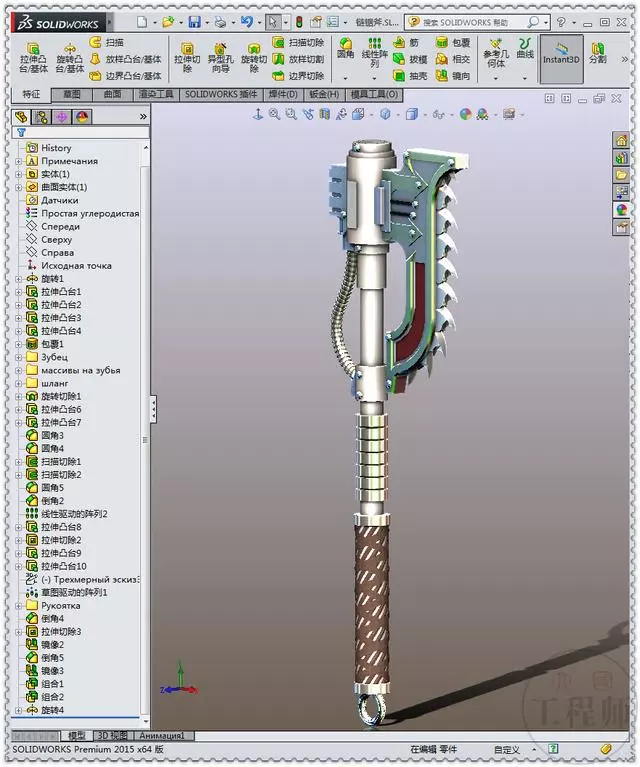
Task: Select the 边界凸台/基体 boundary boss tool
Action: 126,76
